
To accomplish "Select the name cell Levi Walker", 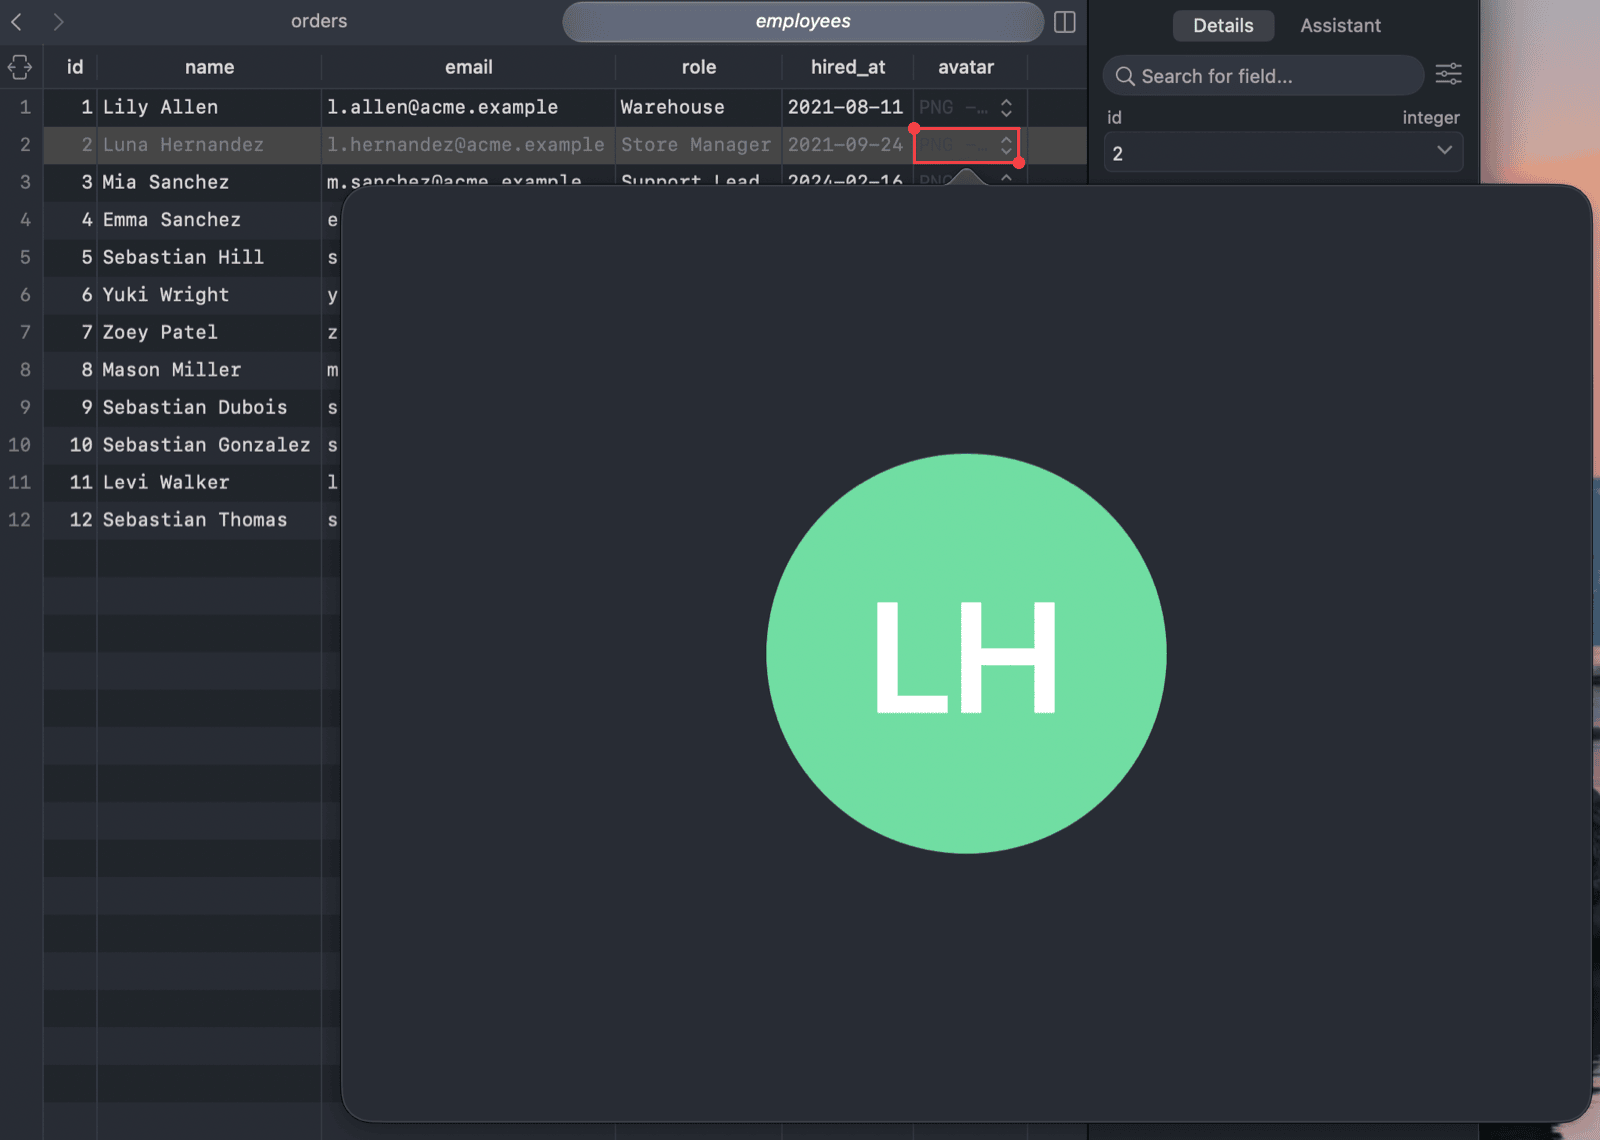I will 209,482.
